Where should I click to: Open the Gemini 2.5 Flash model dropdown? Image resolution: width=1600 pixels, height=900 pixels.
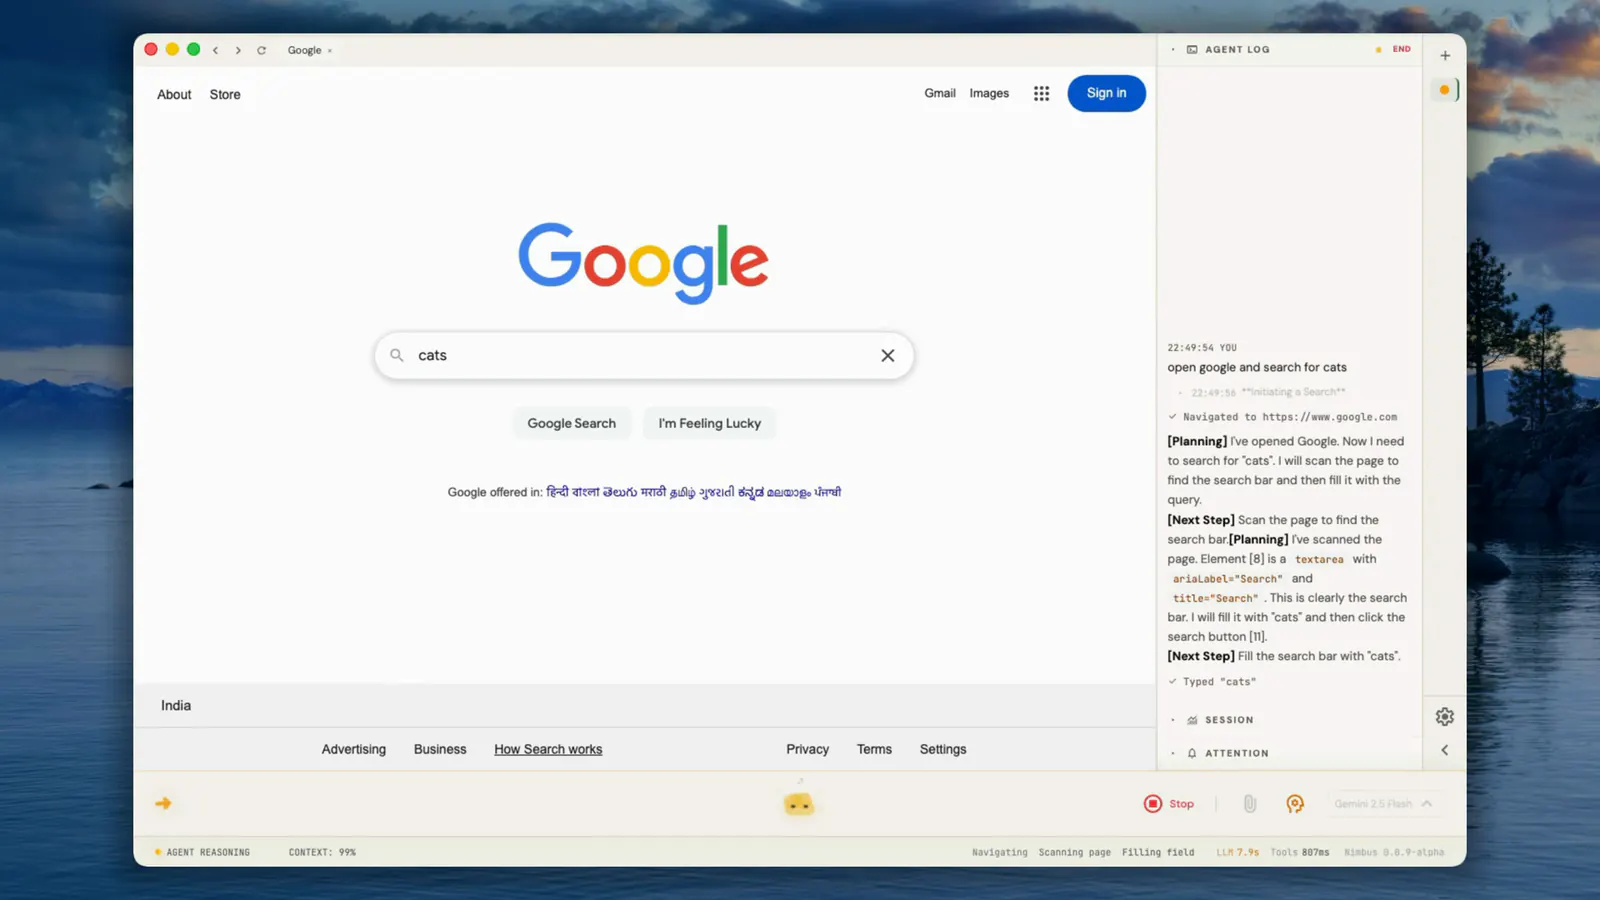(x=1384, y=803)
